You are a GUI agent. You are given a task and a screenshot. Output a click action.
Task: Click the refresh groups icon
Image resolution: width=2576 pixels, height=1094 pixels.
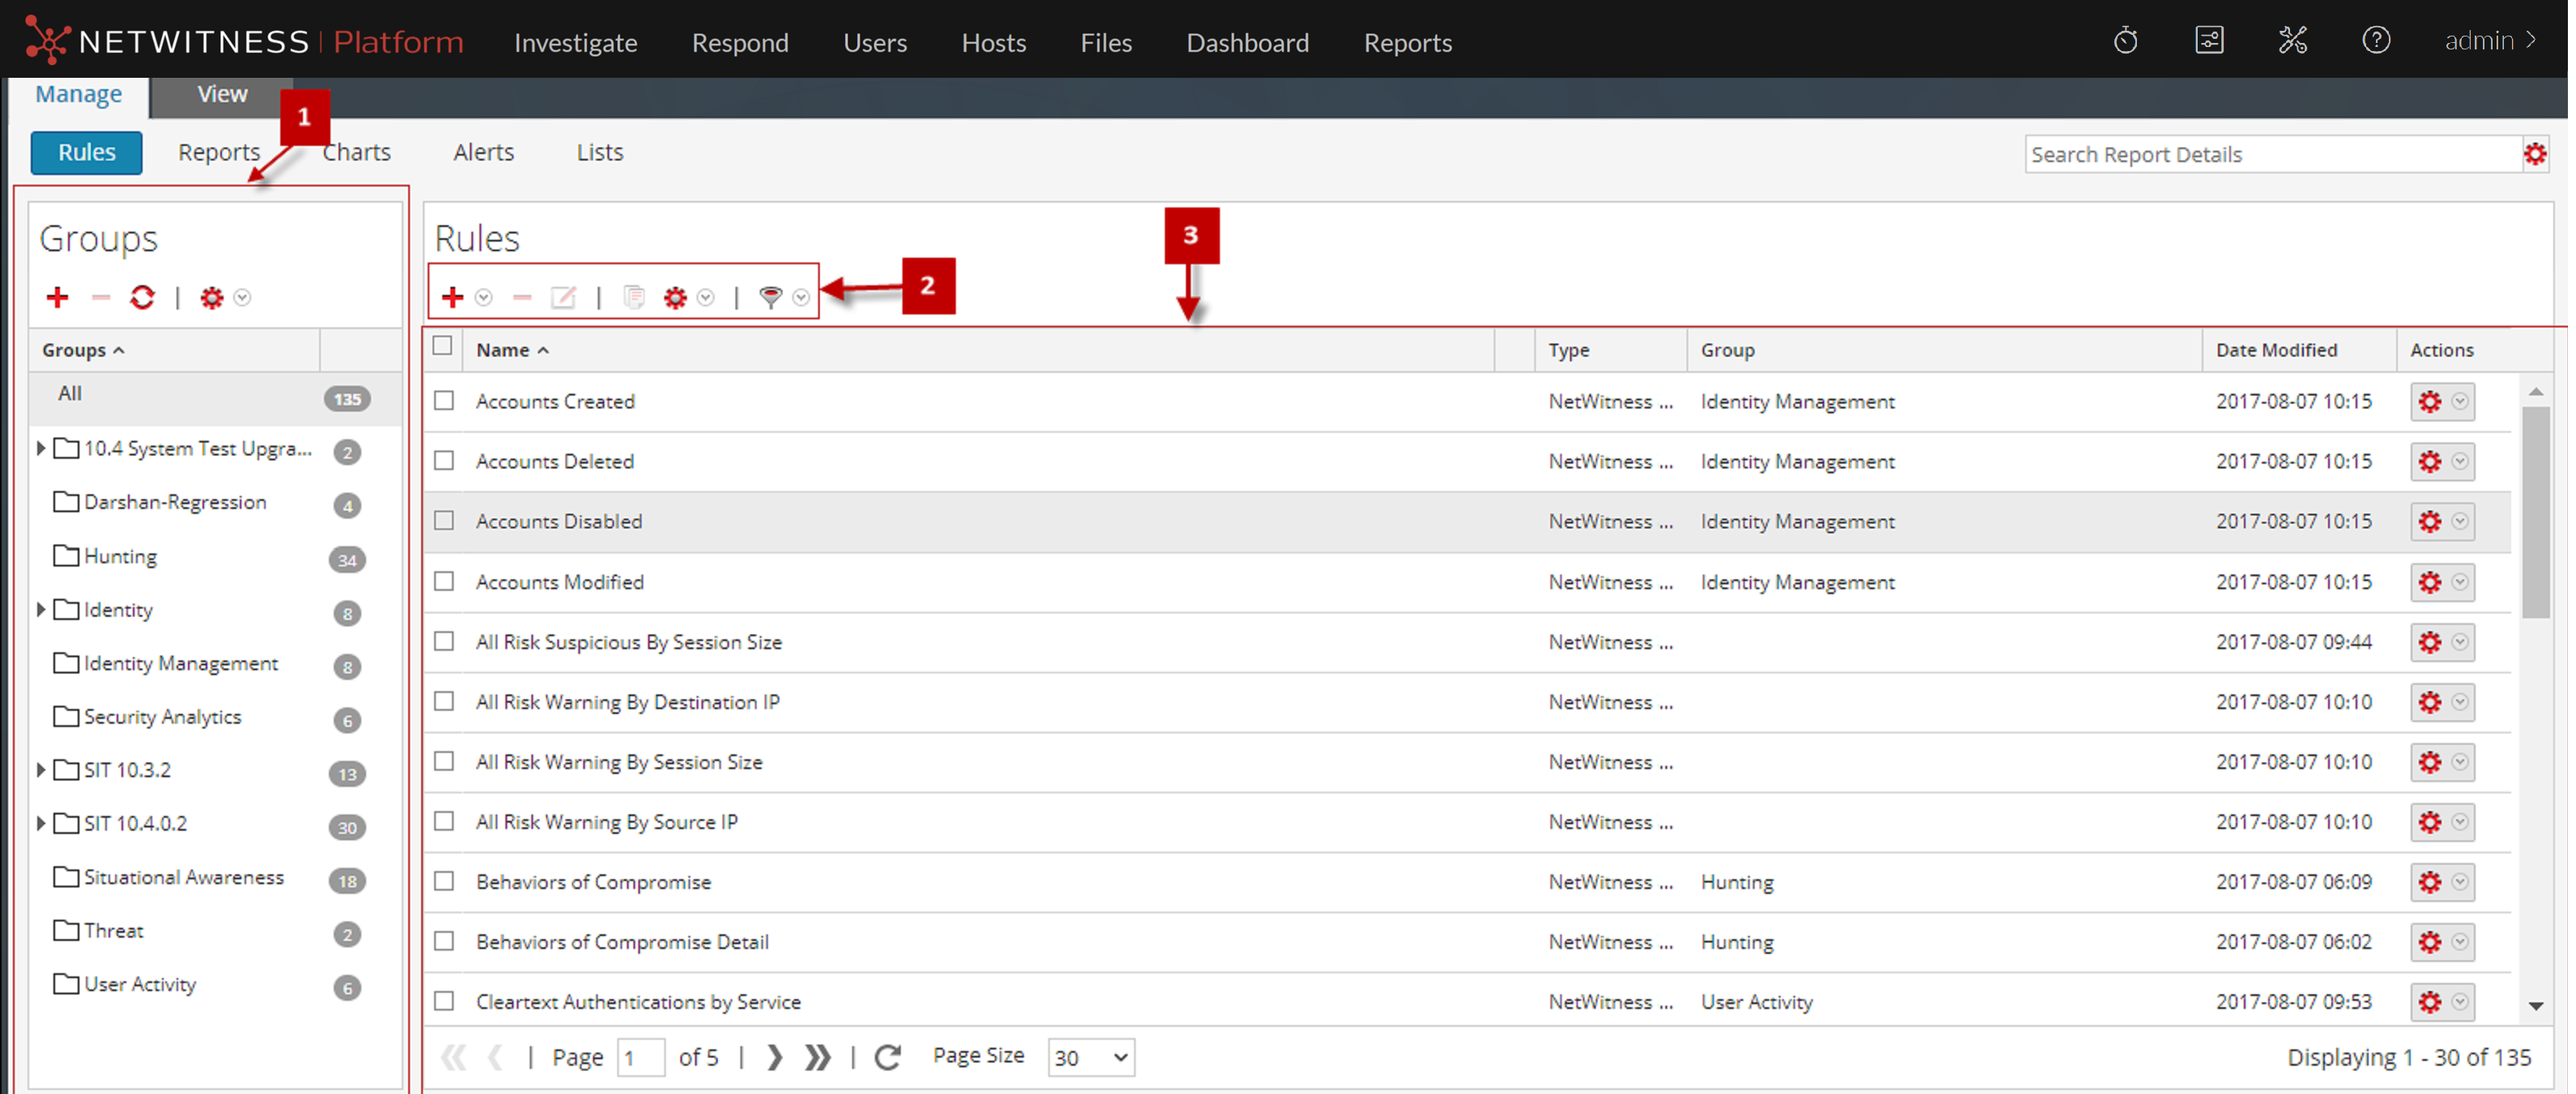(142, 297)
